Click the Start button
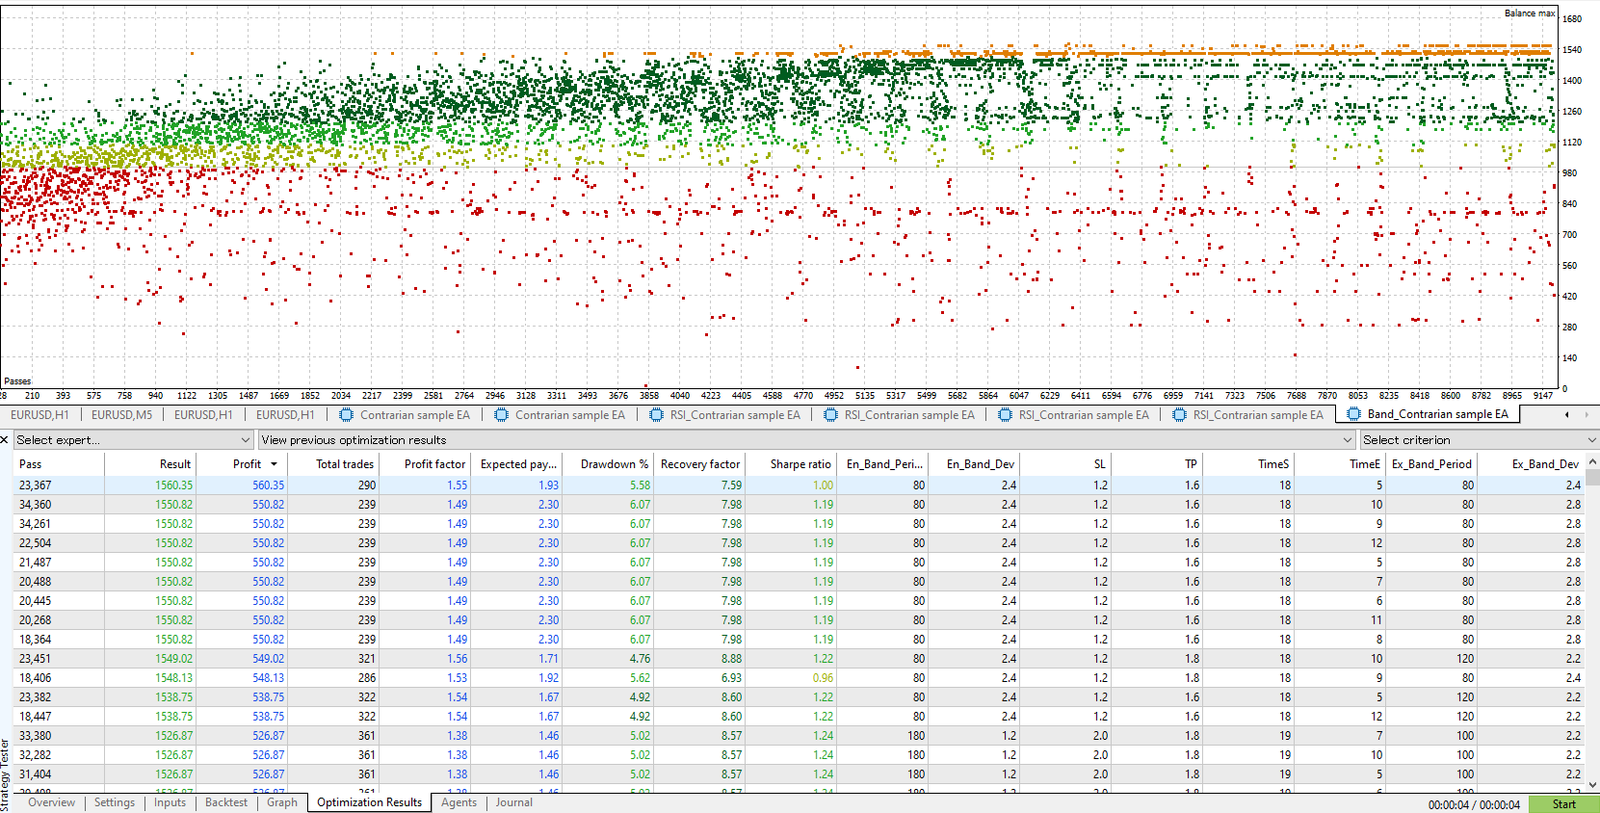Viewport: 1600px width, 813px height. click(1564, 804)
